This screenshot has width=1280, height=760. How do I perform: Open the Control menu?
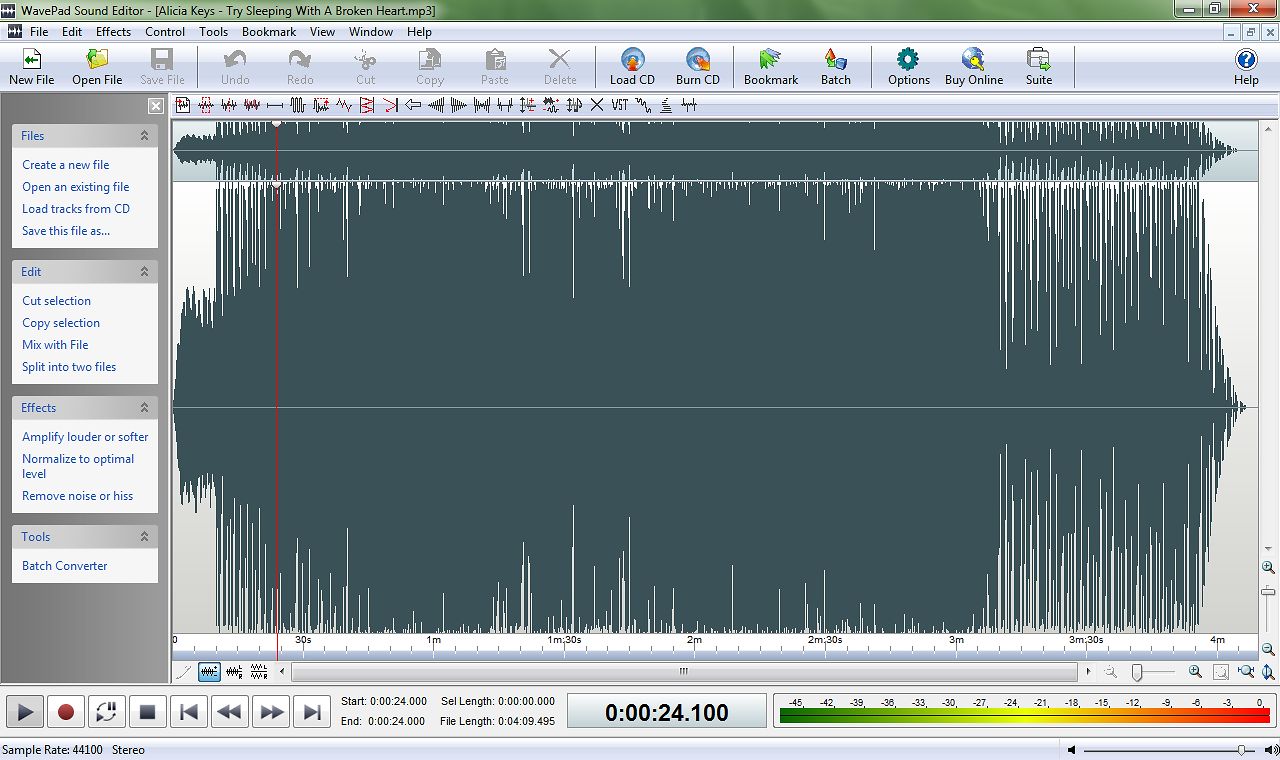pos(164,31)
